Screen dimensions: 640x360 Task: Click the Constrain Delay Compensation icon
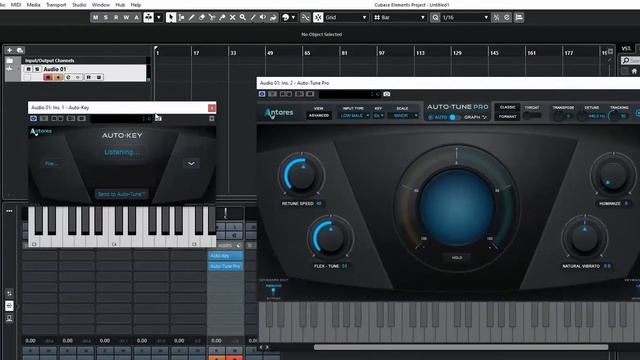coord(149,18)
